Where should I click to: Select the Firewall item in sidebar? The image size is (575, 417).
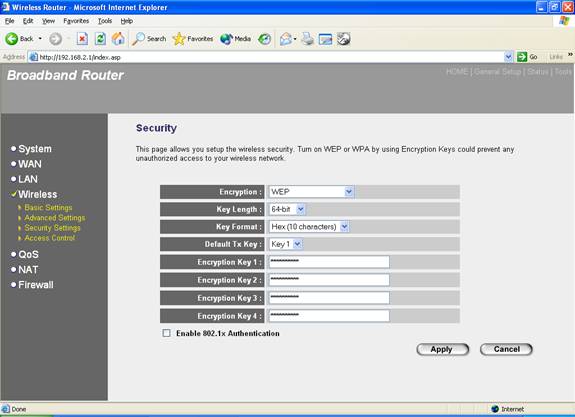click(36, 285)
